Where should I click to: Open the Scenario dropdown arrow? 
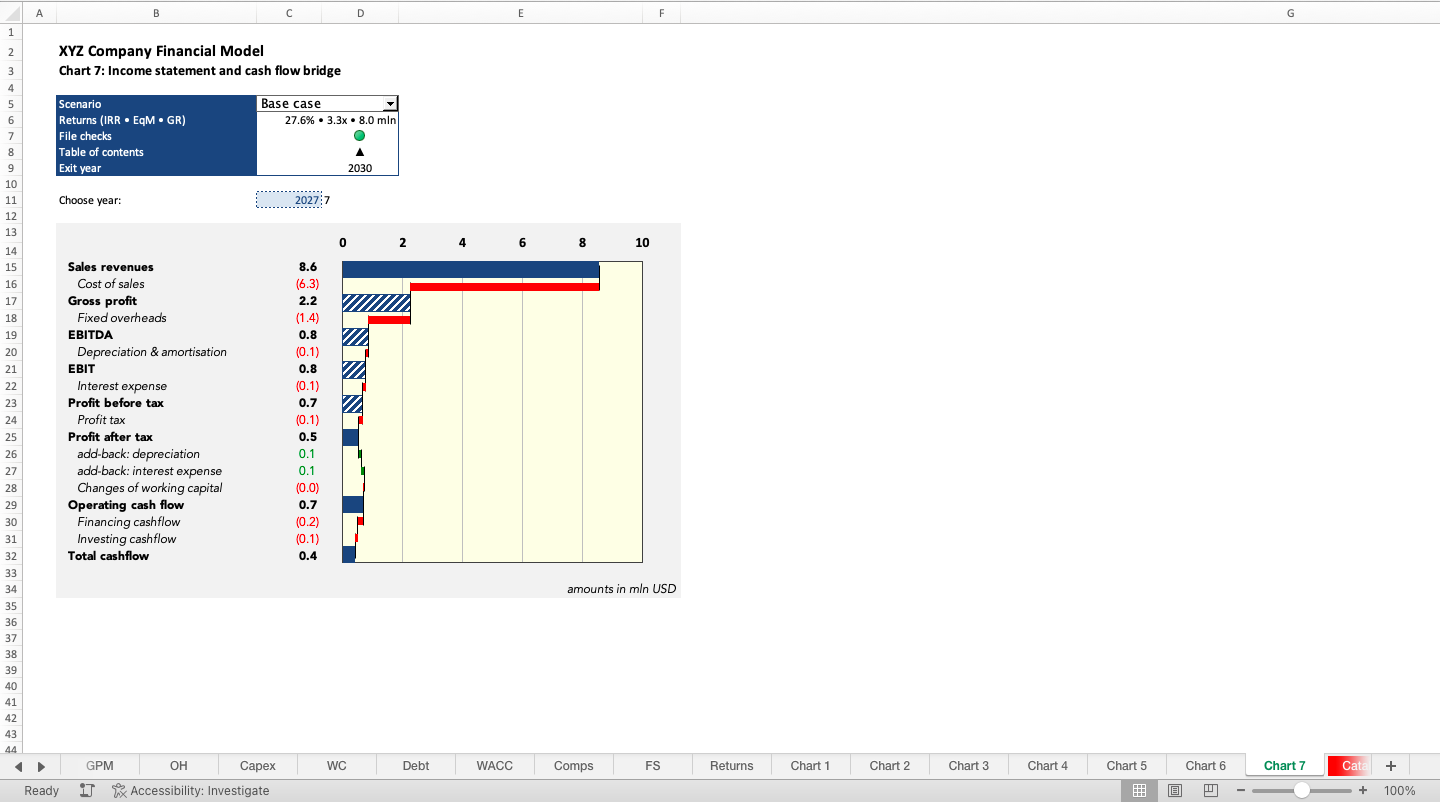(391, 104)
